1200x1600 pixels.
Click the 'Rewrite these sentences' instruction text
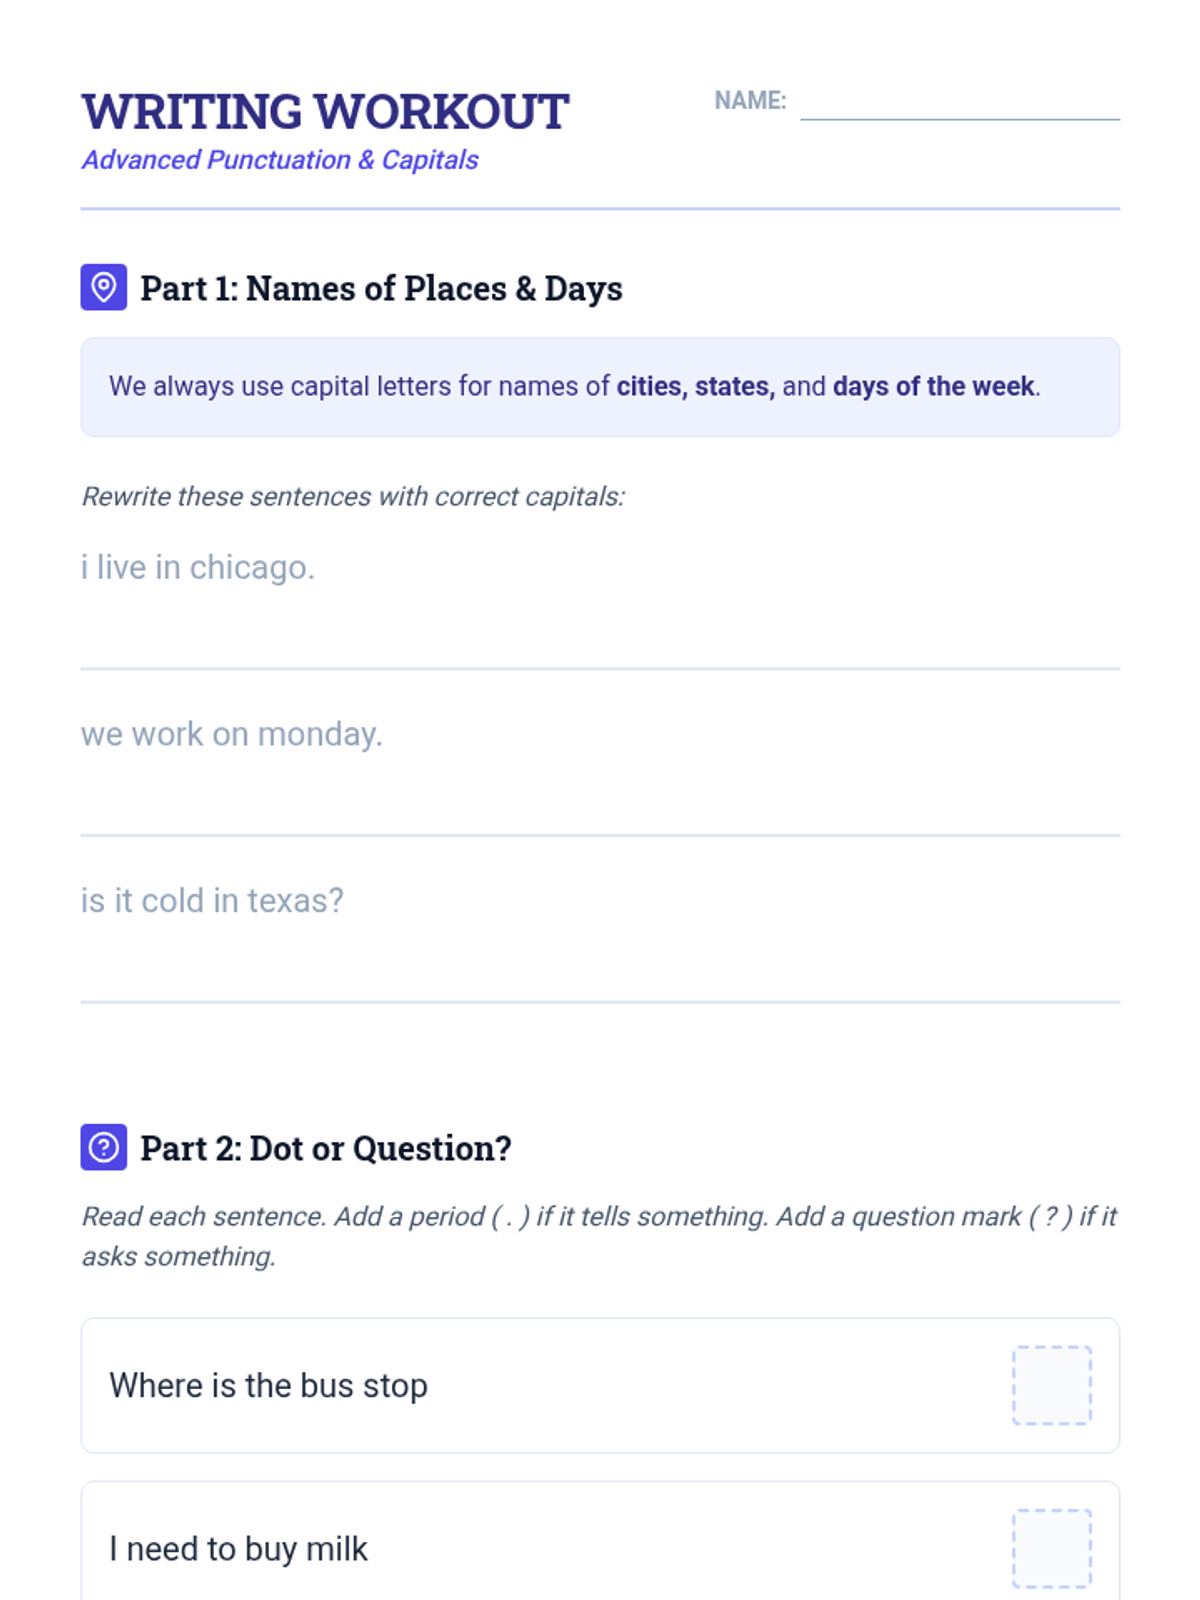pyautogui.click(x=352, y=496)
